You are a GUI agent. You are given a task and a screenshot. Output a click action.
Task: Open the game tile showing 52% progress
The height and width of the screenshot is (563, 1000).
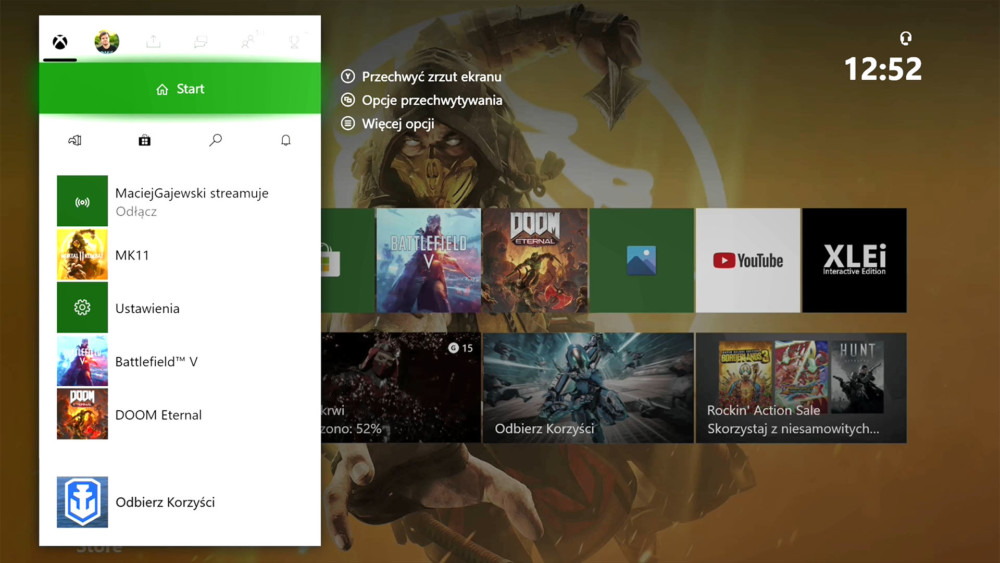coord(401,388)
